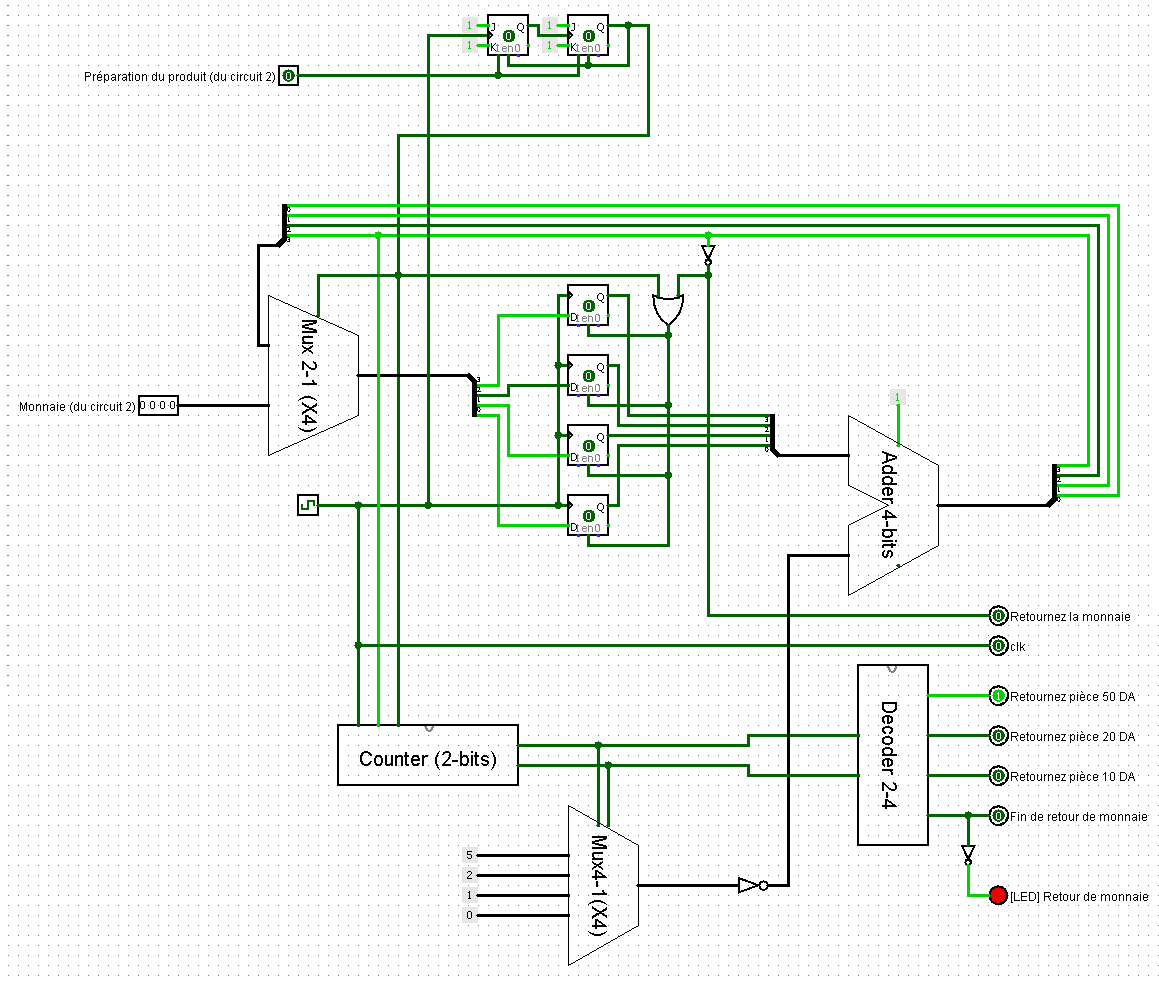Select the Mux 2-1 (X4) block
This screenshot has height=985, width=1159.
[313, 375]
